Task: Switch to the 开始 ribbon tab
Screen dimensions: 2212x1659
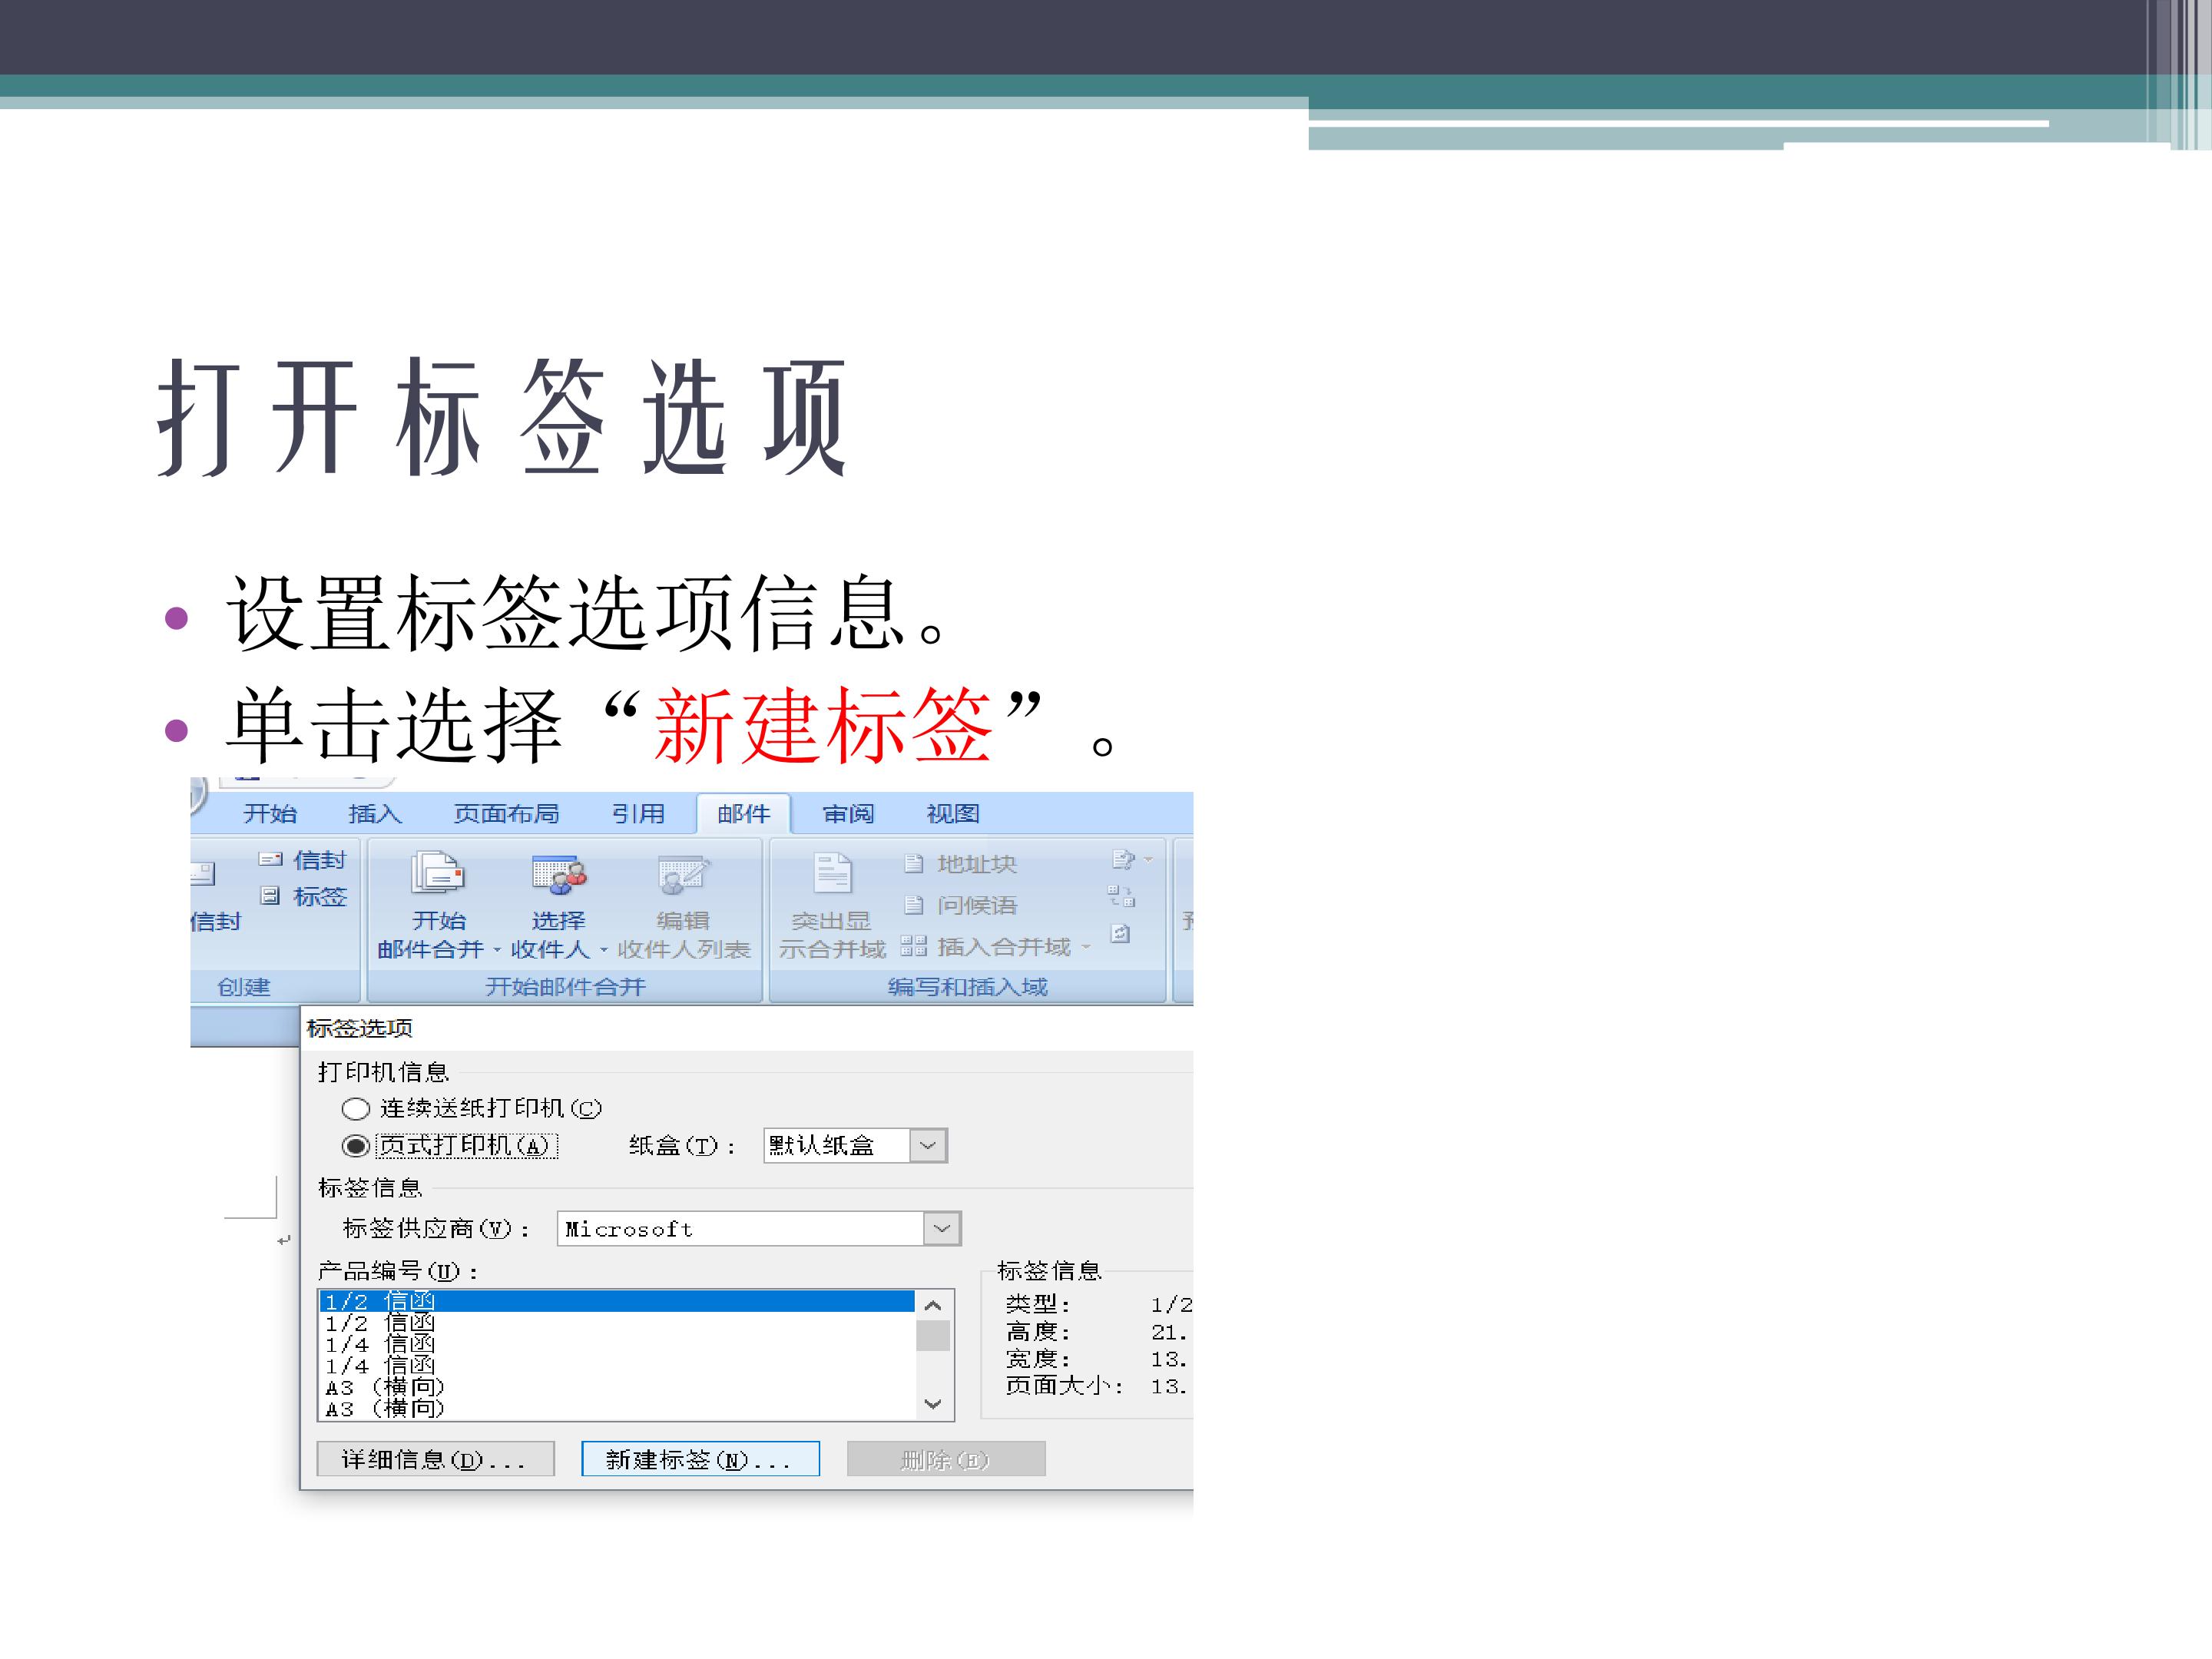Action: [270, 814]
